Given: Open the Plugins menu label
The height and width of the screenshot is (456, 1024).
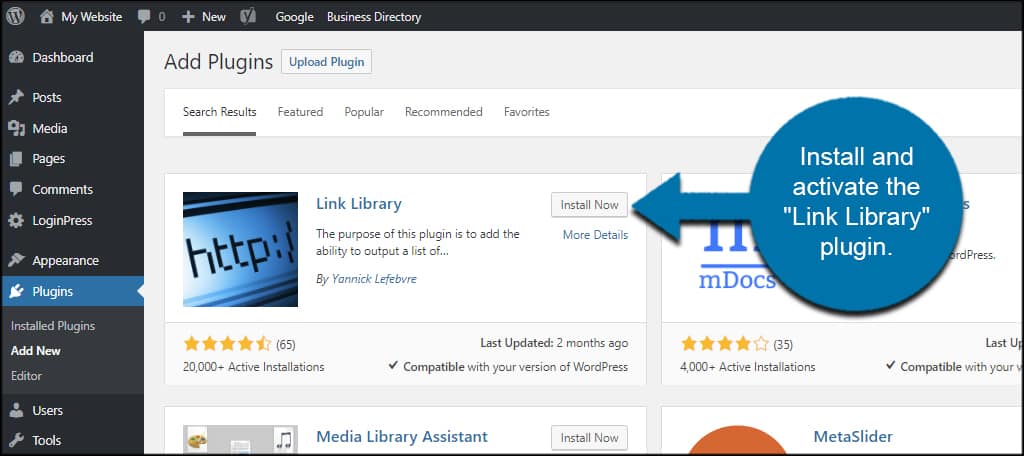Looking at the screenshot, I should coord(53,291).
